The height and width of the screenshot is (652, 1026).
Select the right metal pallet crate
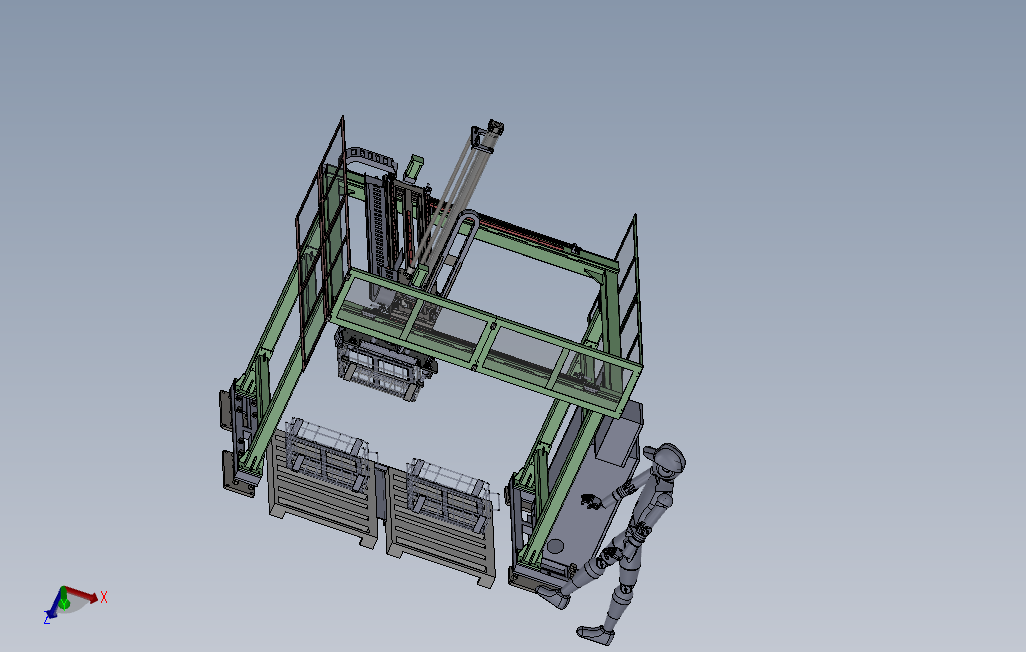pos(441,526)
